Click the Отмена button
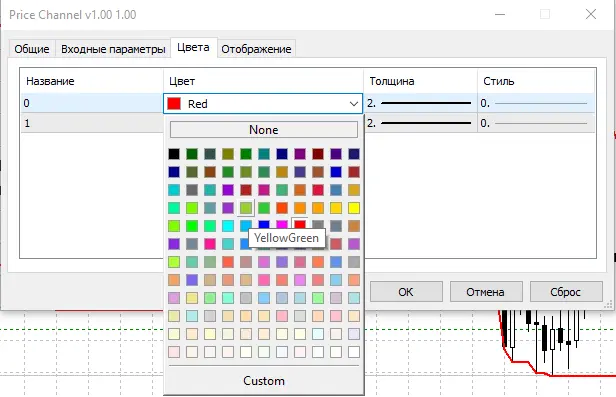The width and height of the screenshot is (616, 397). (486, 292)
